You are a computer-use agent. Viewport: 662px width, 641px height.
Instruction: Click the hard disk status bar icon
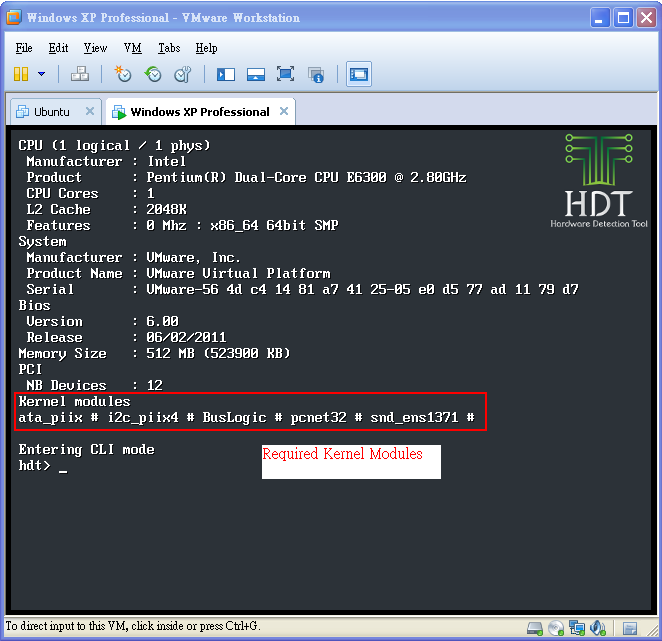(535, 628)
